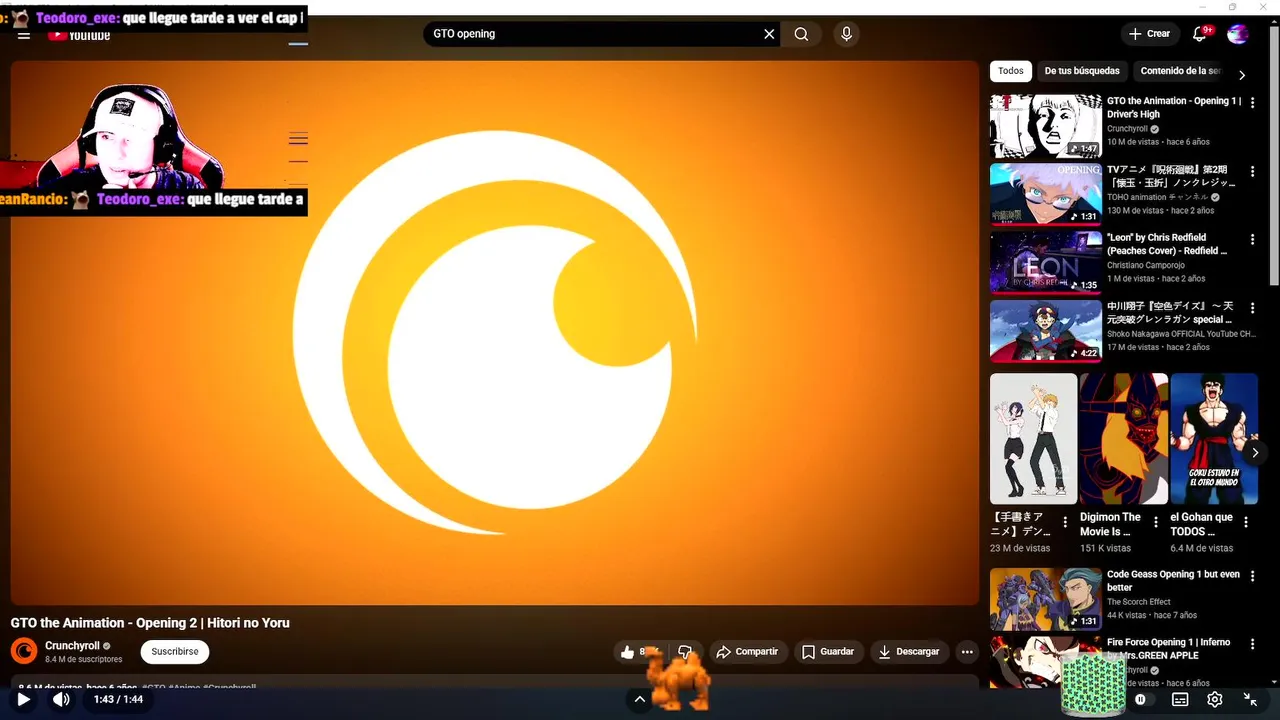
Task: Open options for the TOHO animation video
Action: coord(1252,171)
